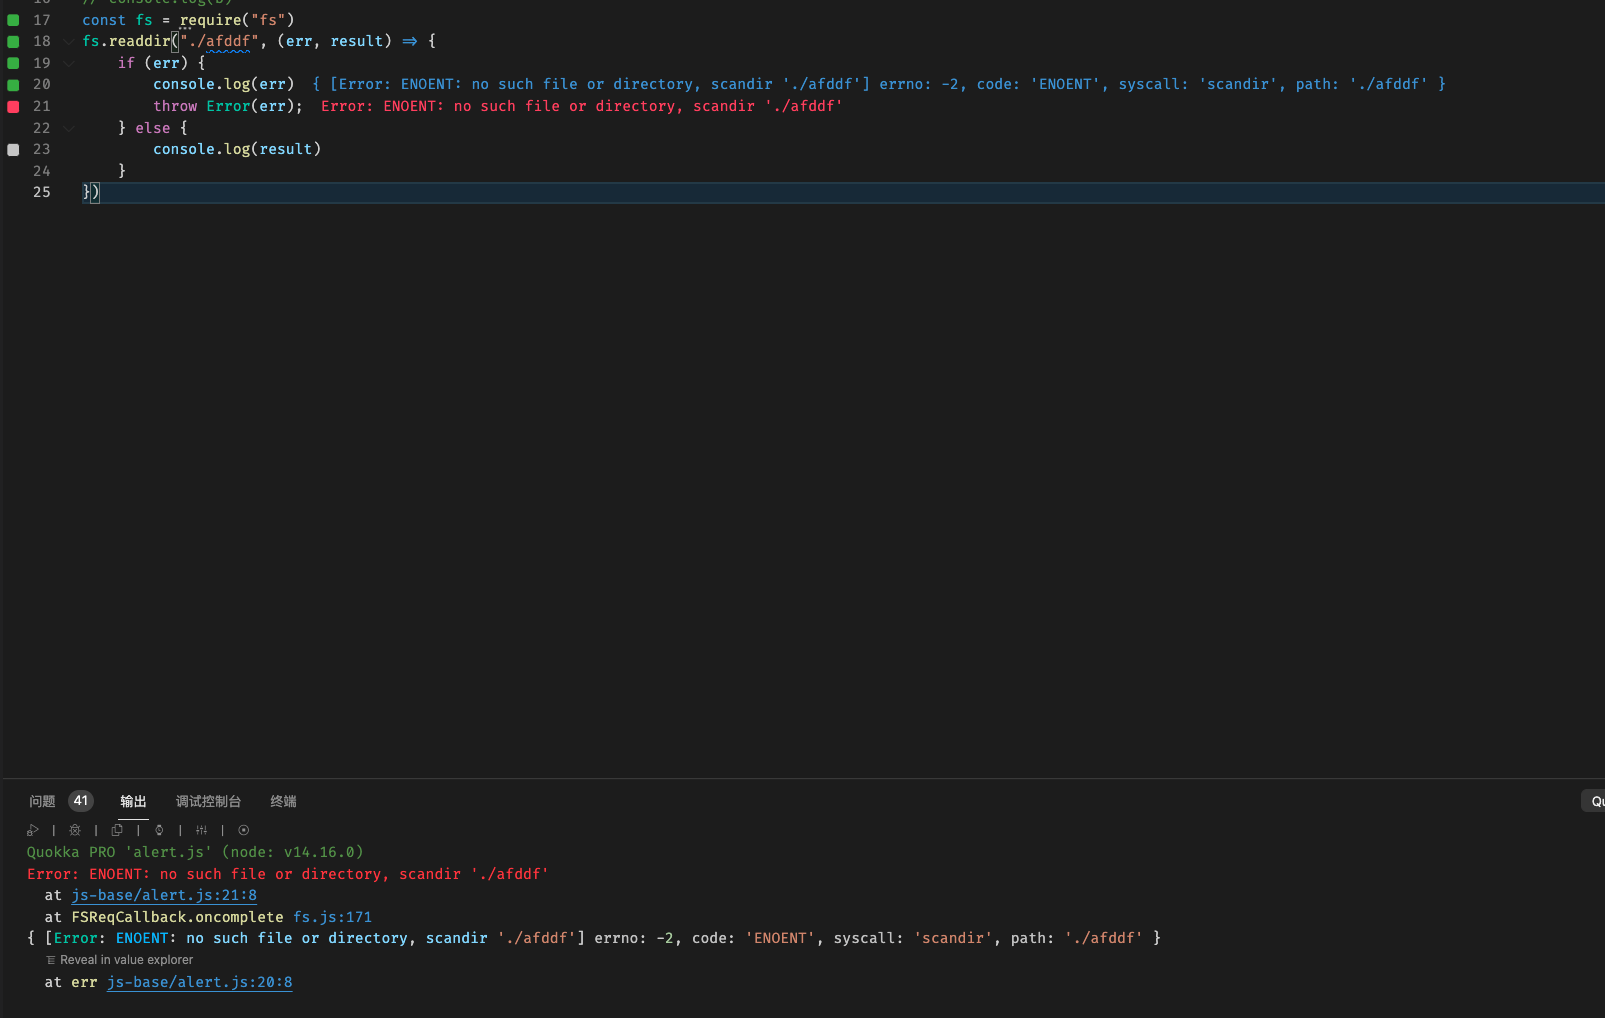The image size is (1605, 1018).
Task: Click the 41 problems count badge
Action: 81,801
